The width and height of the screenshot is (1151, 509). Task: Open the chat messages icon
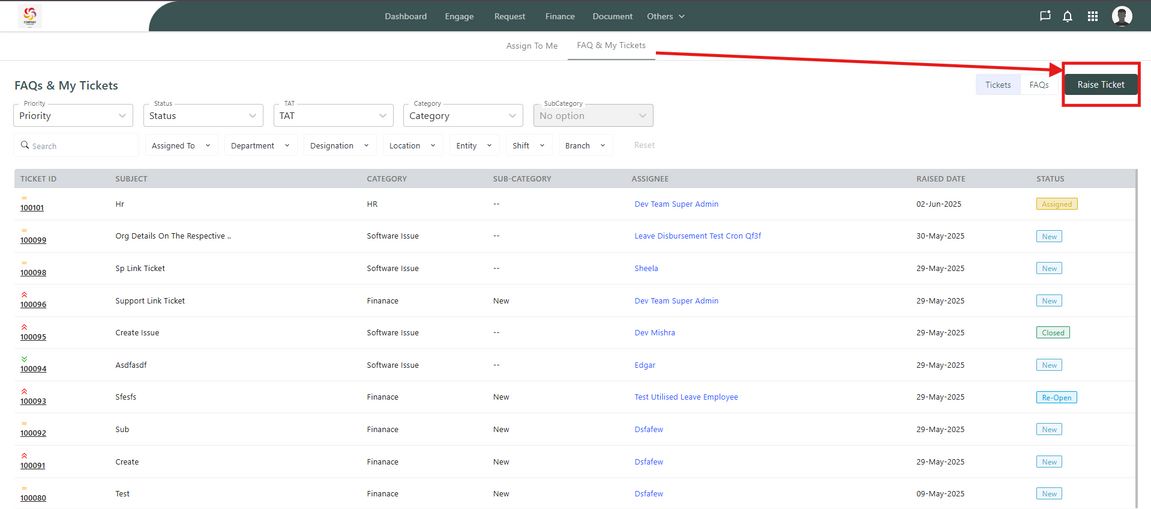1045,16
